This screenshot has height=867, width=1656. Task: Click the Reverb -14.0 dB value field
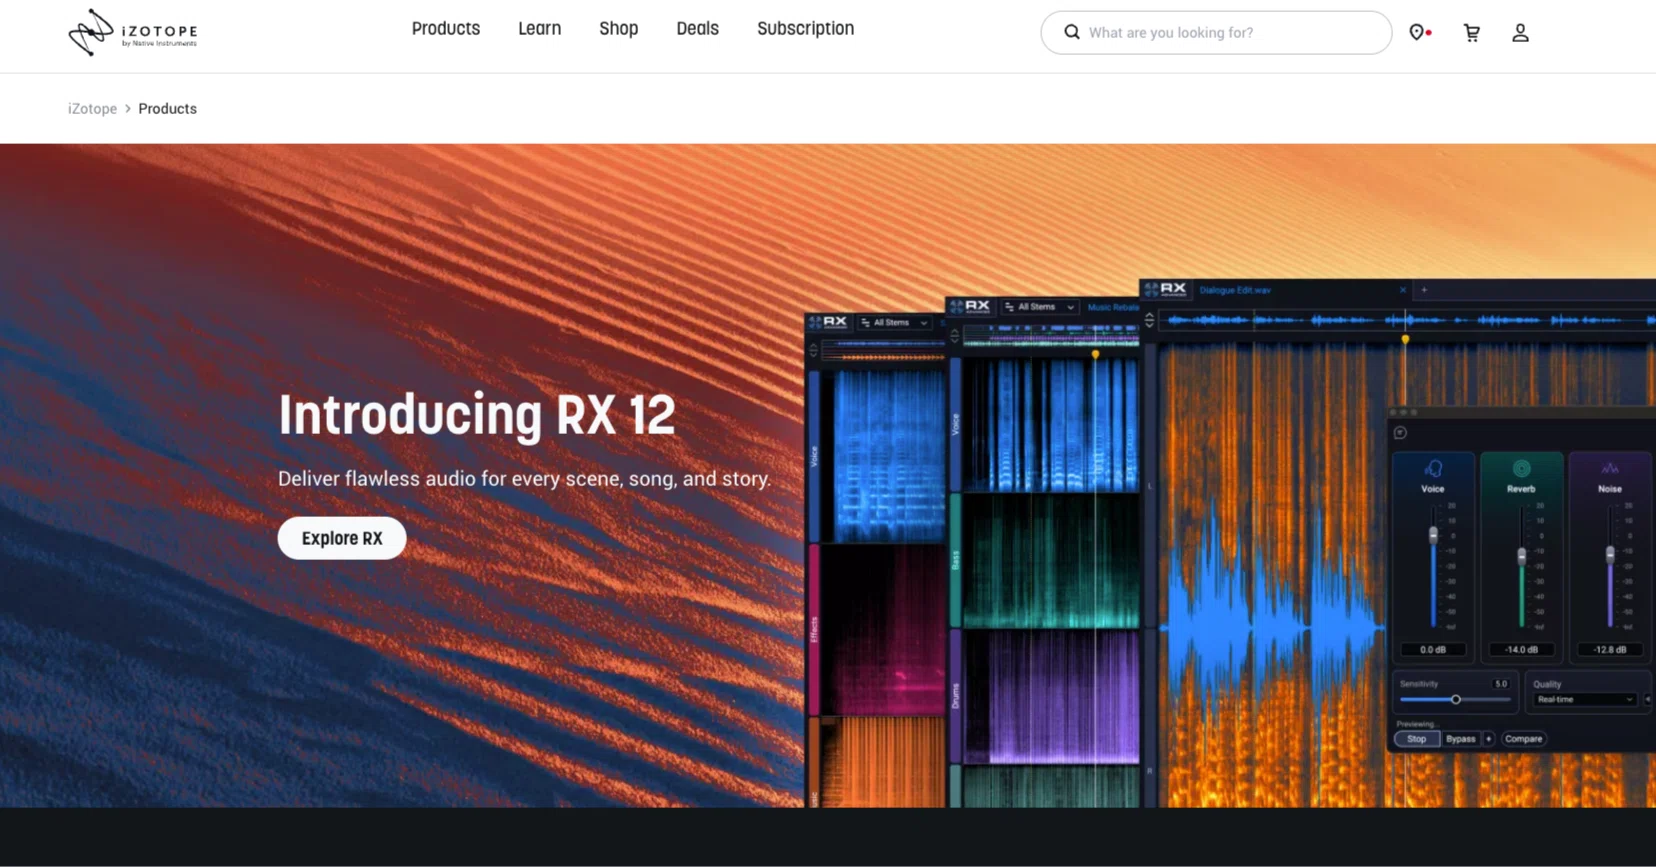1521,650
